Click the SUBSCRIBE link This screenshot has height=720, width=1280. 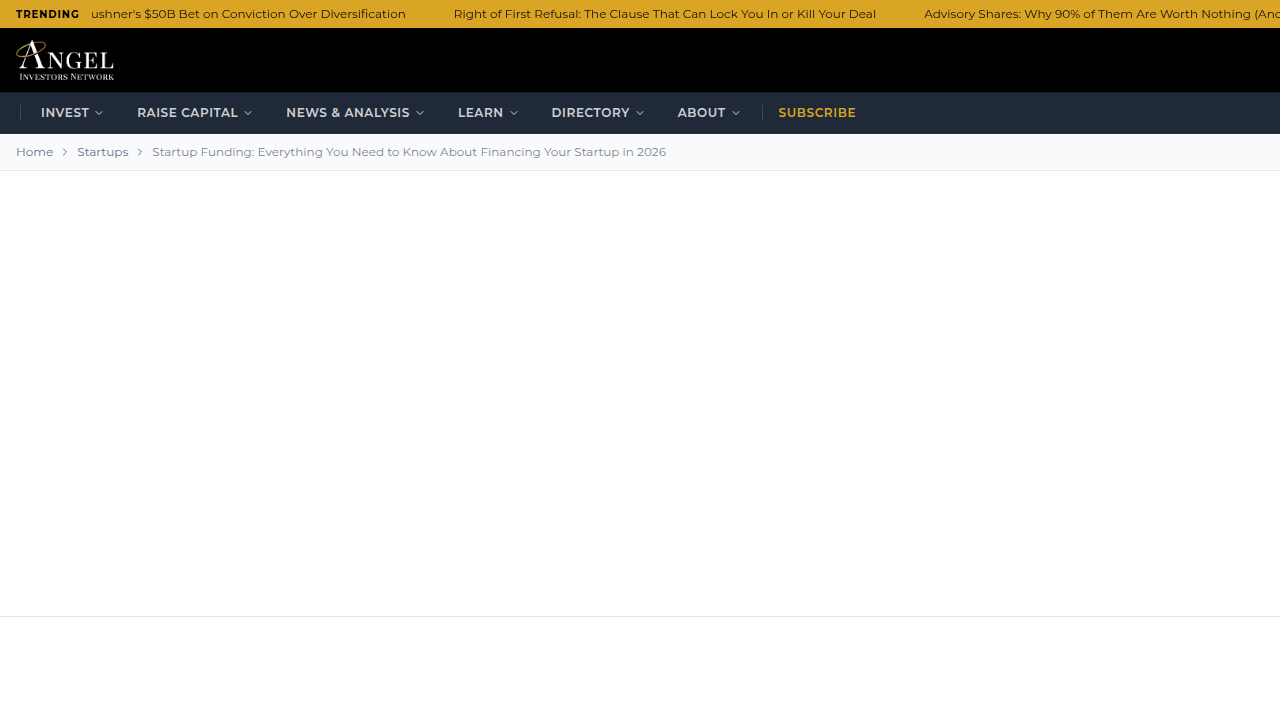click(817, 113)
